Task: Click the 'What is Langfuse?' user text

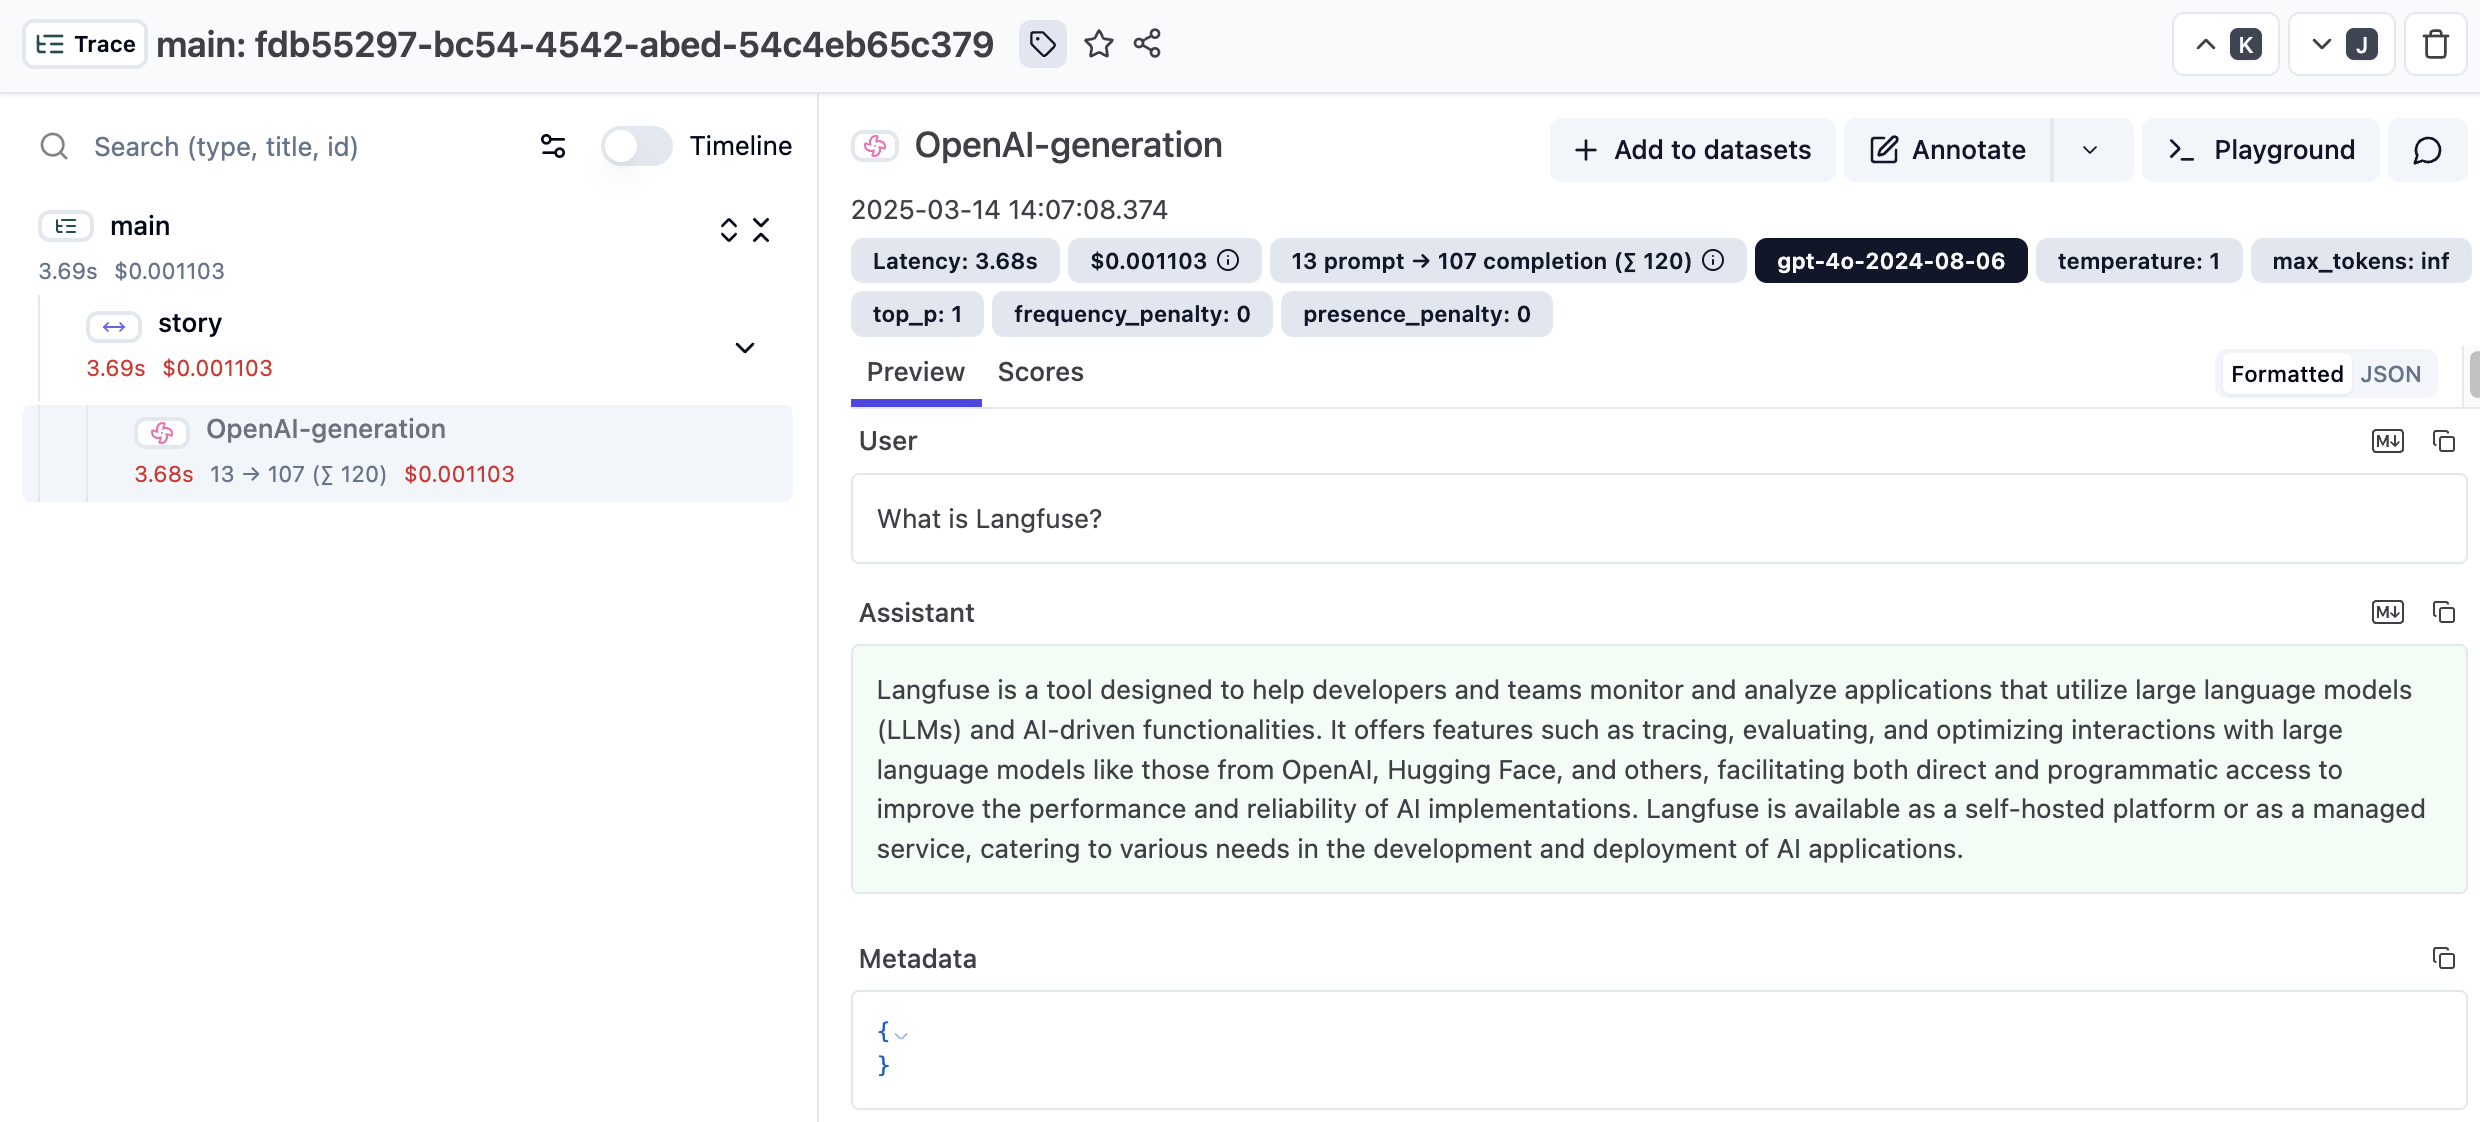Action: point(989,519)
